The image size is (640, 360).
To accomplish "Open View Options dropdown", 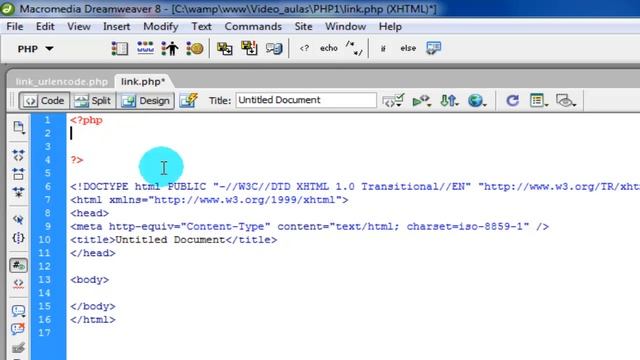I will [x=538, y=100].
